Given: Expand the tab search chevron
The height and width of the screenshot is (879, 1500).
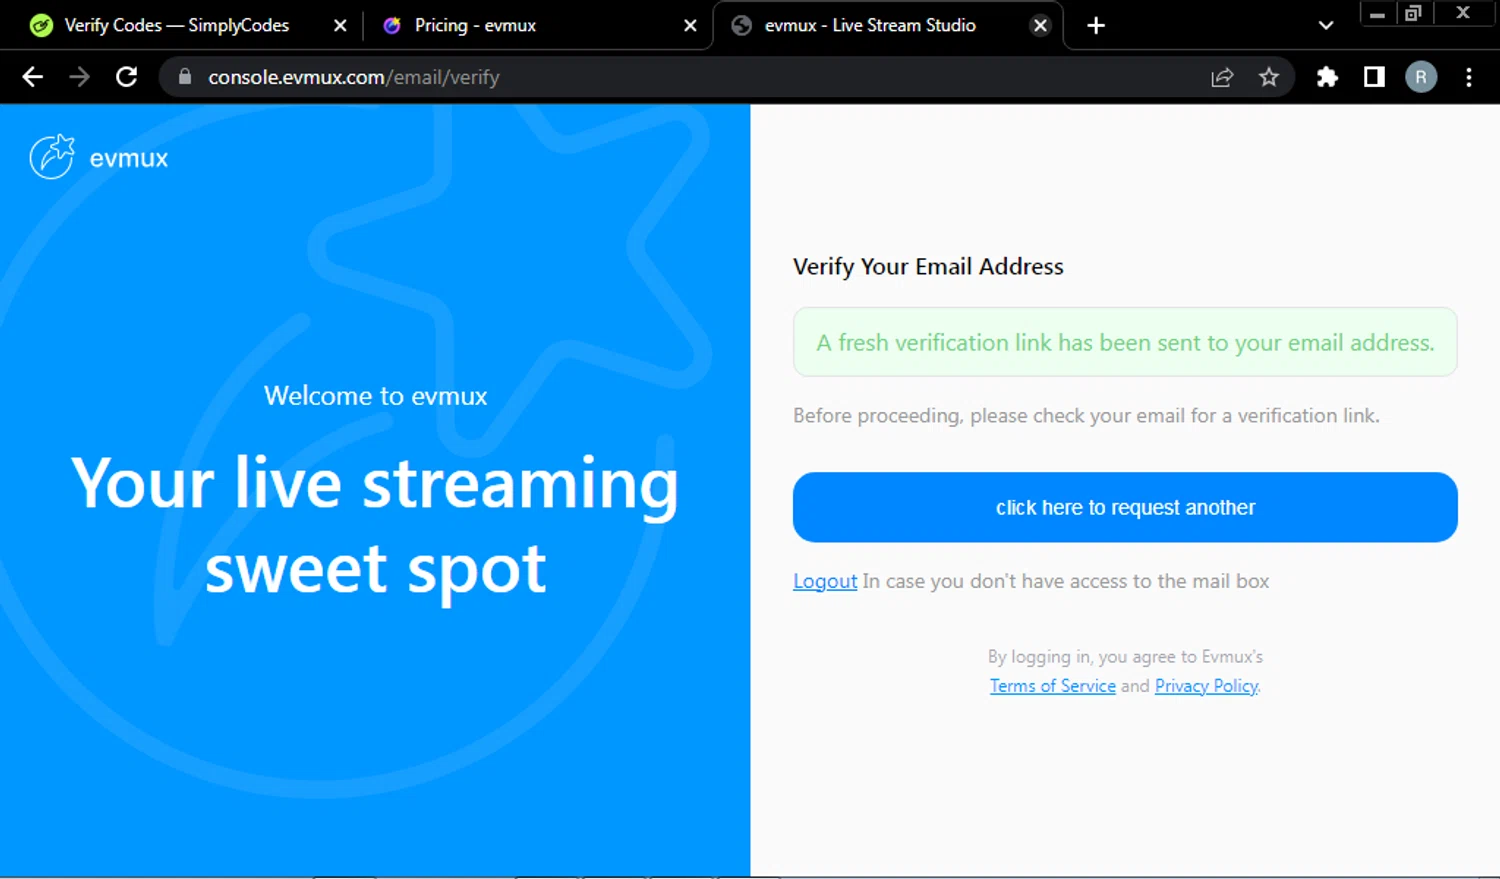Looking at the screenshot, I should tap(1326, 26).
